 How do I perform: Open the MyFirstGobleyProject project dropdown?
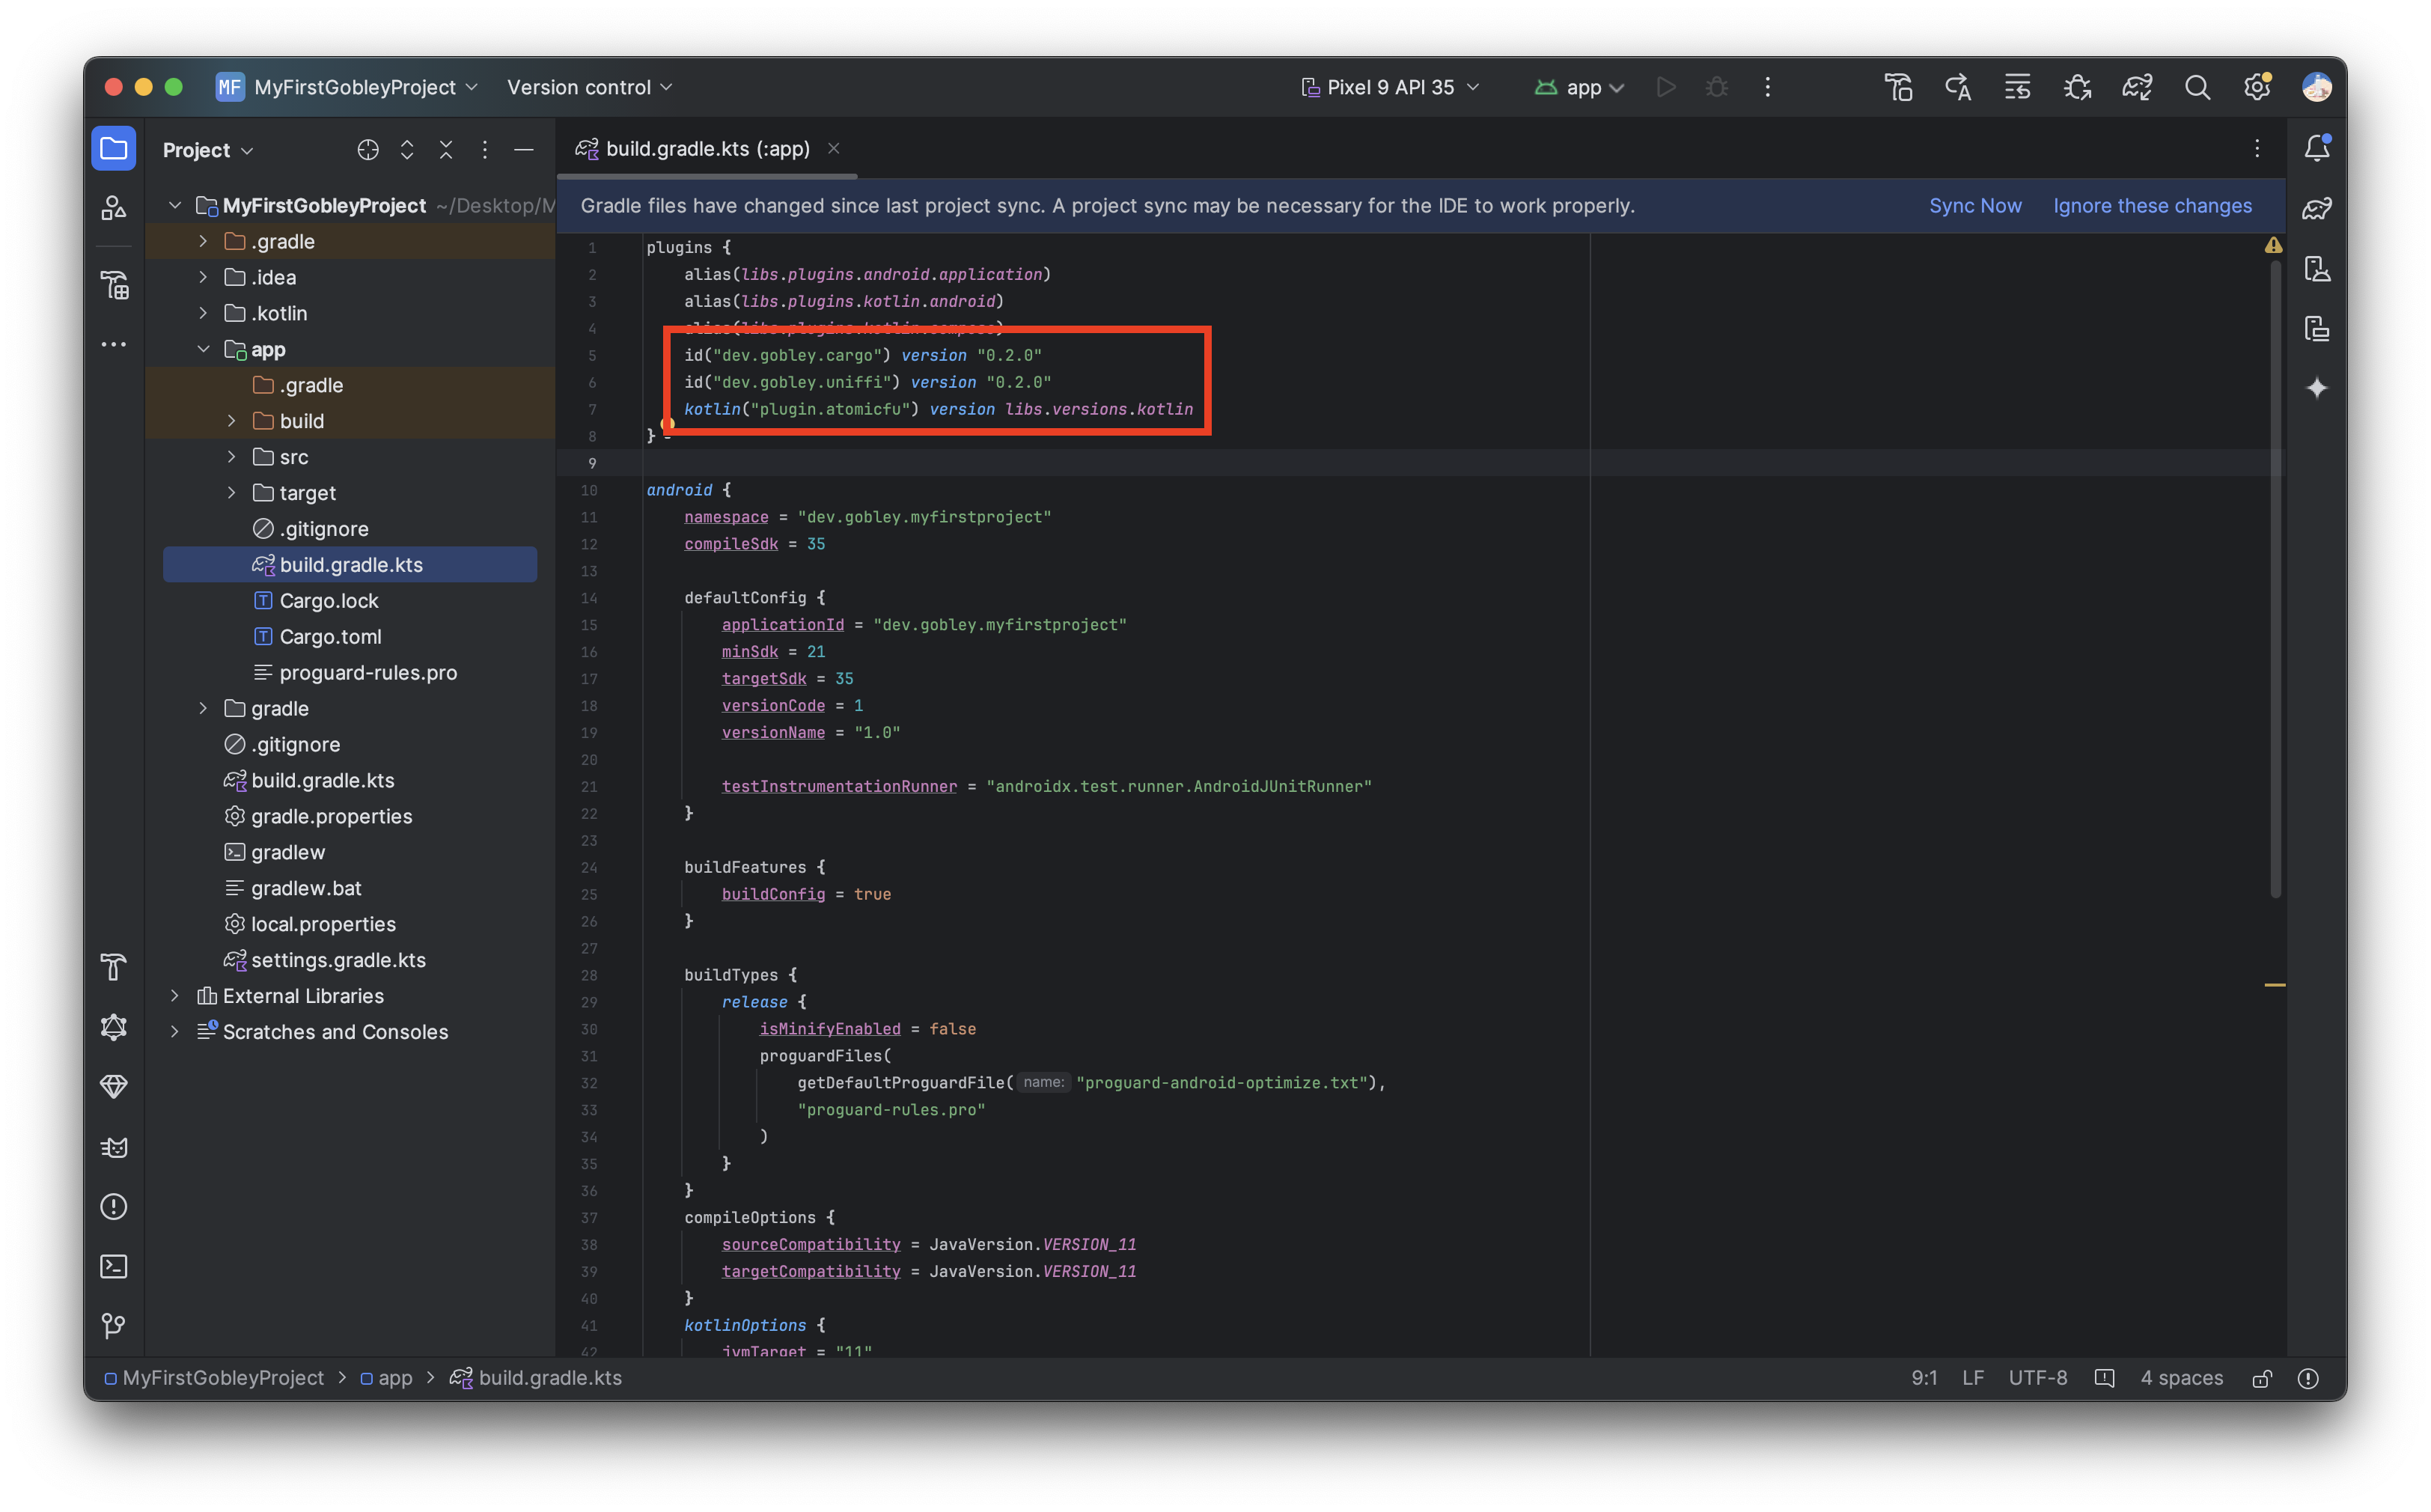click(347, 88)
